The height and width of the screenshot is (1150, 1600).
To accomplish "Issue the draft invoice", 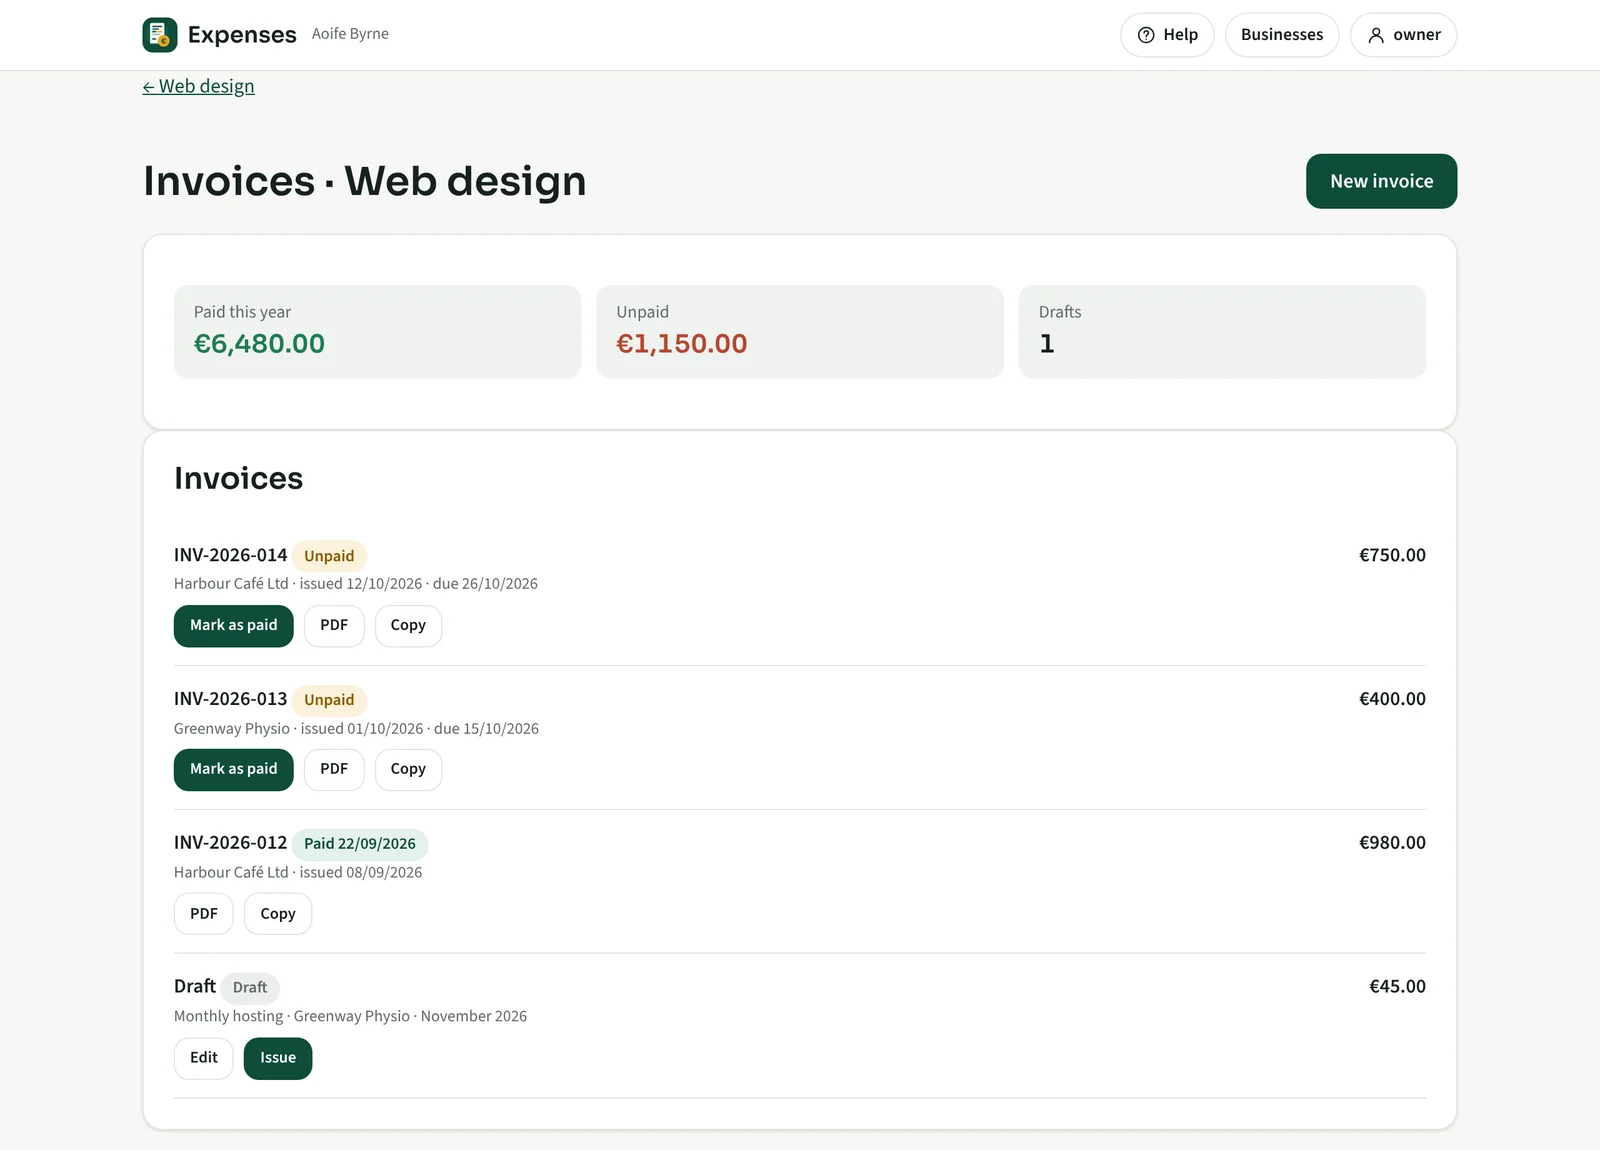I will (x=278, y=1057).
